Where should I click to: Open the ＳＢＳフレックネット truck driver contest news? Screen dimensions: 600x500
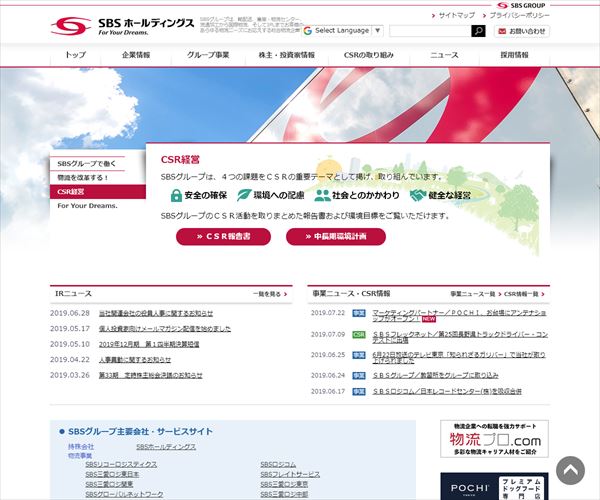point(460,337)
